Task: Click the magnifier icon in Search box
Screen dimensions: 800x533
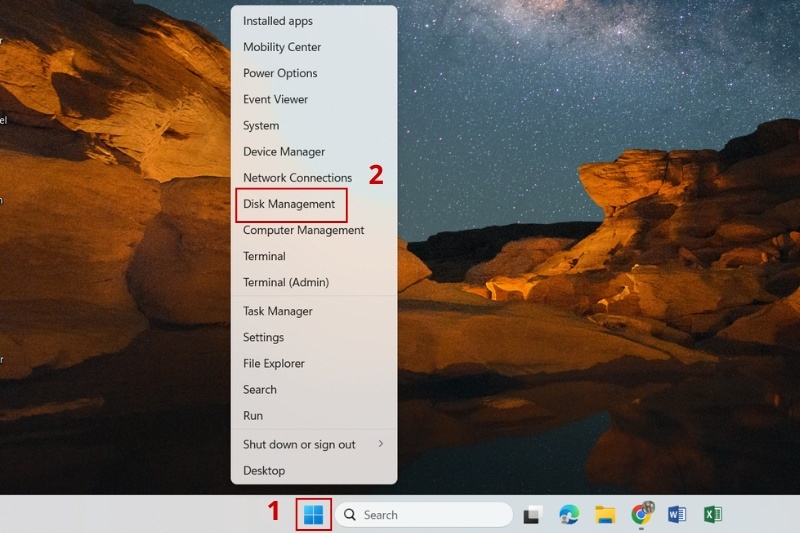Action: pos(350,515)
